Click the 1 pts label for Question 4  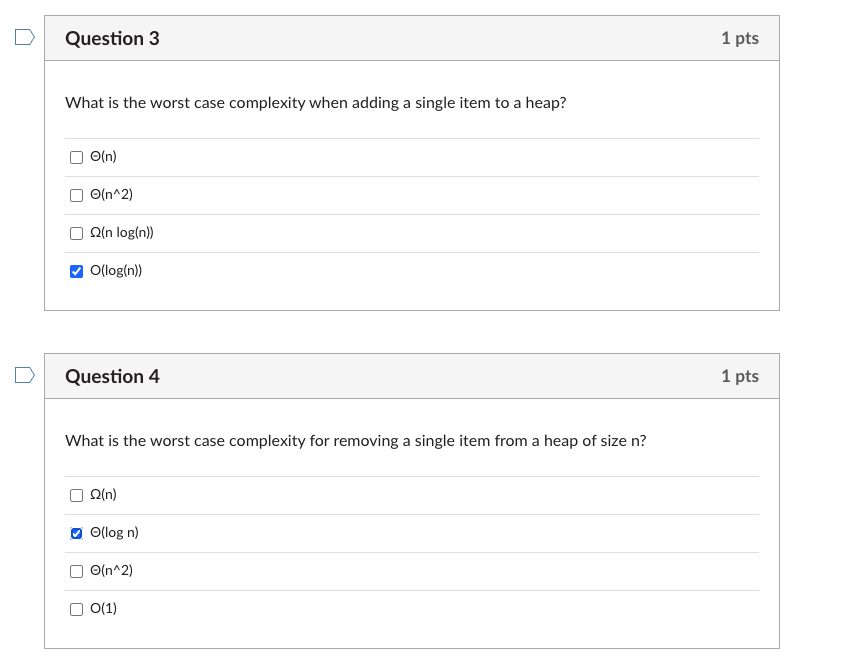[x=741, y=376]
